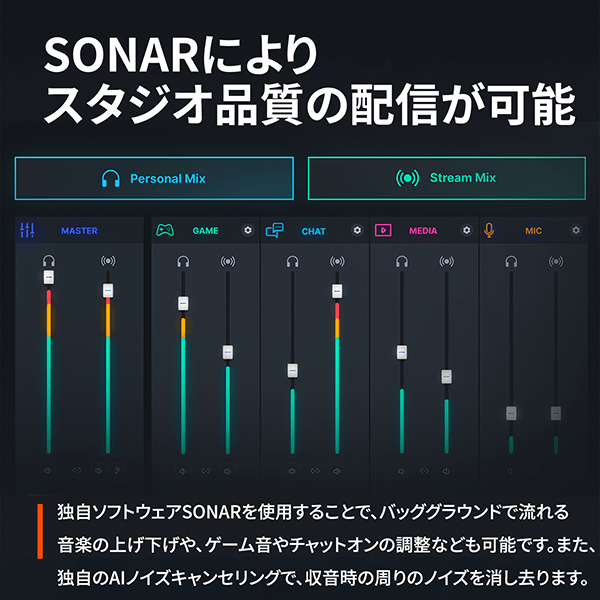Click the CHAT stream volume fader handle
Image resolution: width=600 pixels, height=600 pixels.
point(337,291)
